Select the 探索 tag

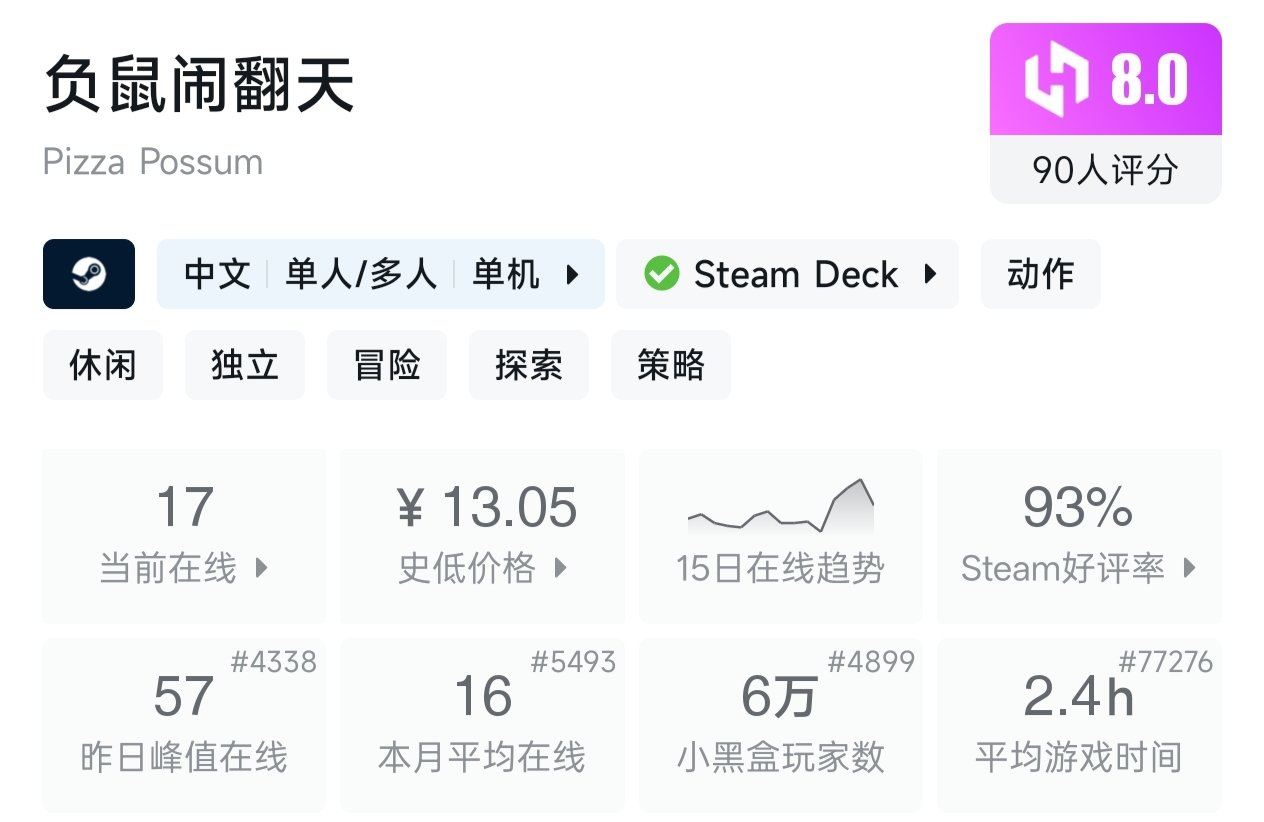(x=528, y=365)
